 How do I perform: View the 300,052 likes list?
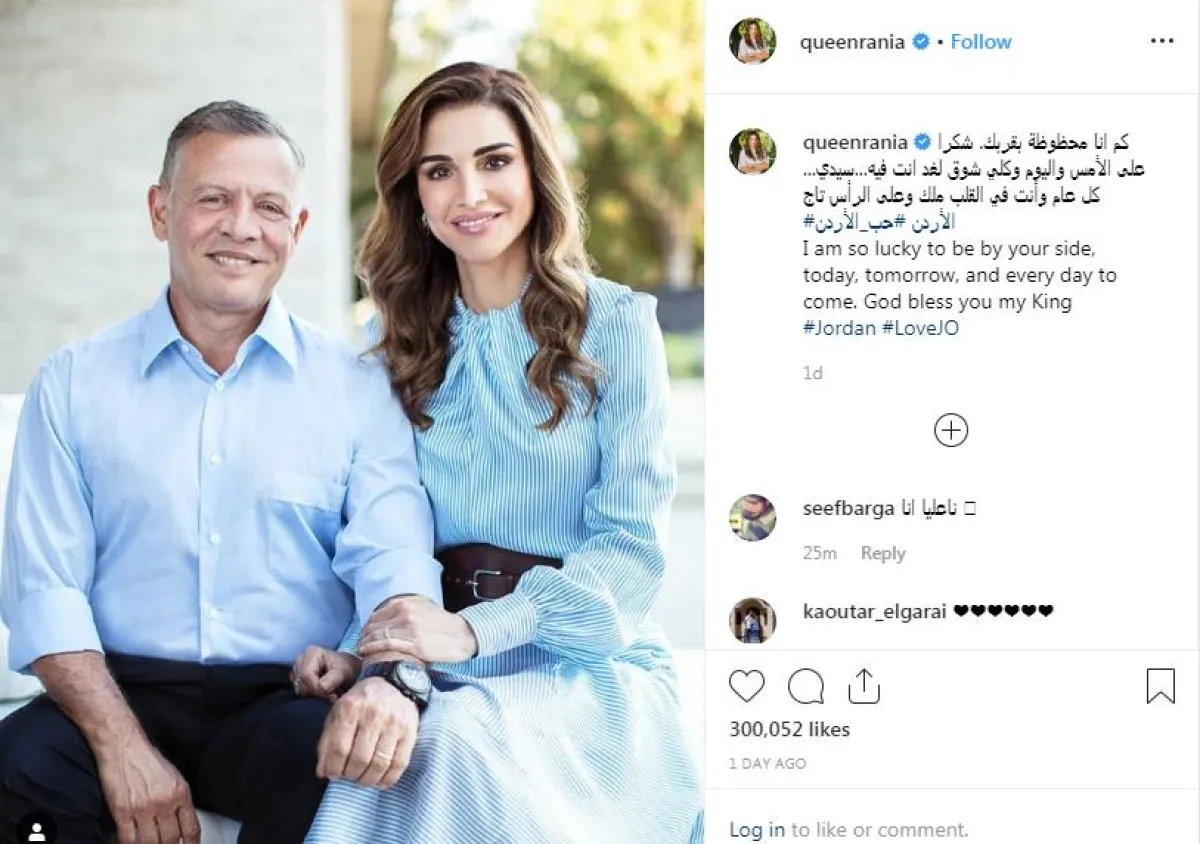[789, 729]
